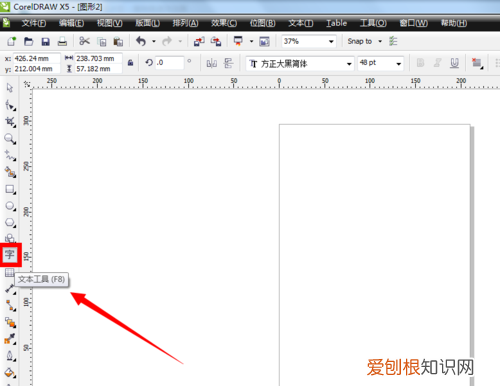Select the Crop tool
The width and height of the screenshot is (500, 386).
click(x=10, y=122)
